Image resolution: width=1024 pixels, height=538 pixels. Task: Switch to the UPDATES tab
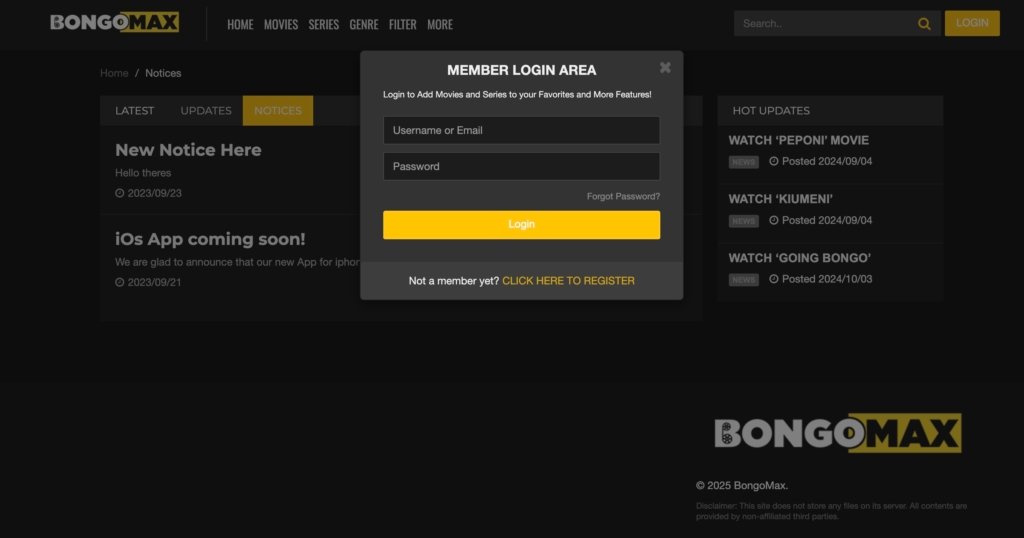pos(206,111)
